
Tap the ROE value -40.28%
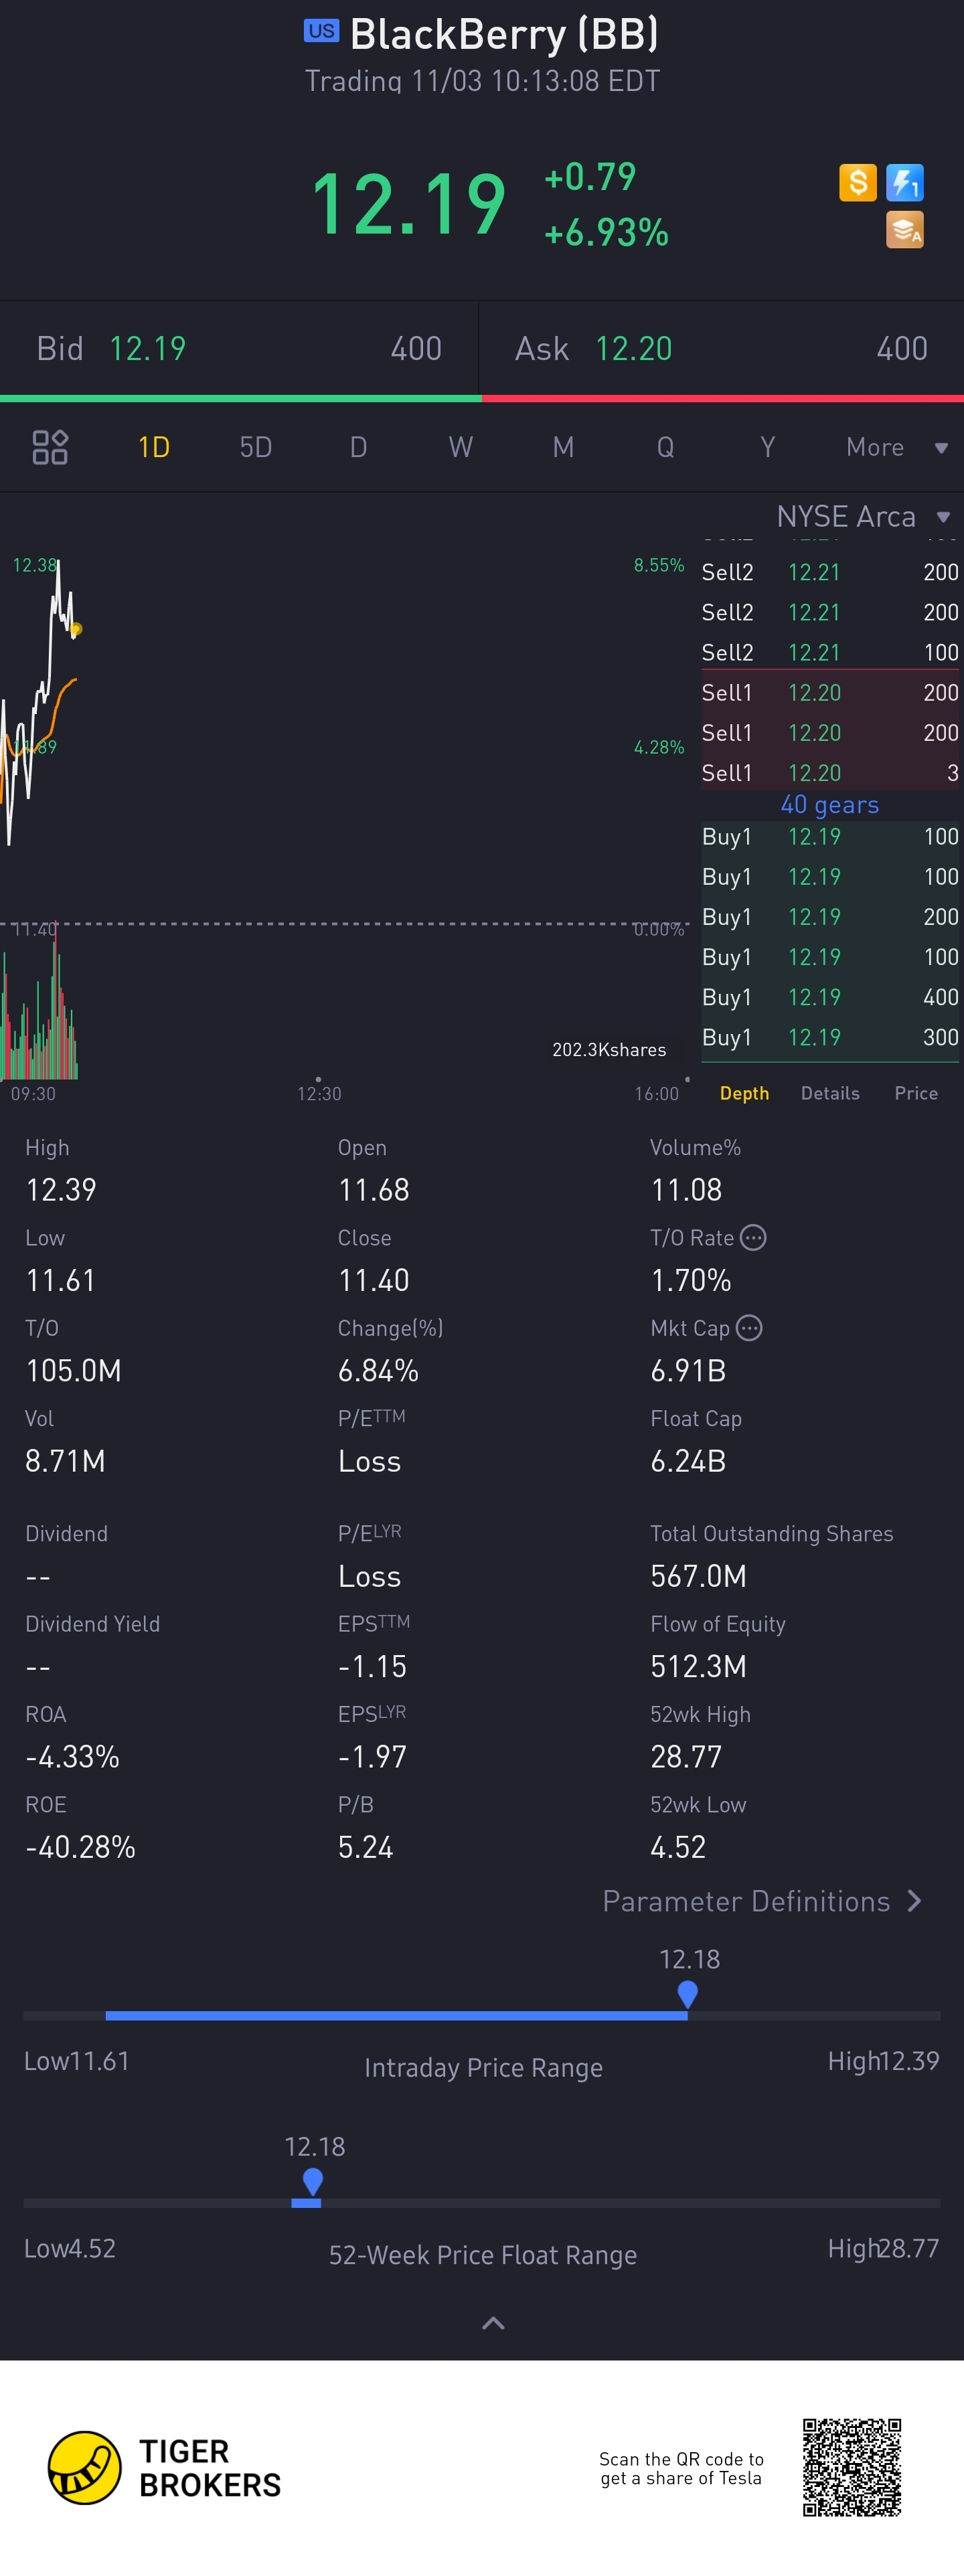pos(80,1847)
